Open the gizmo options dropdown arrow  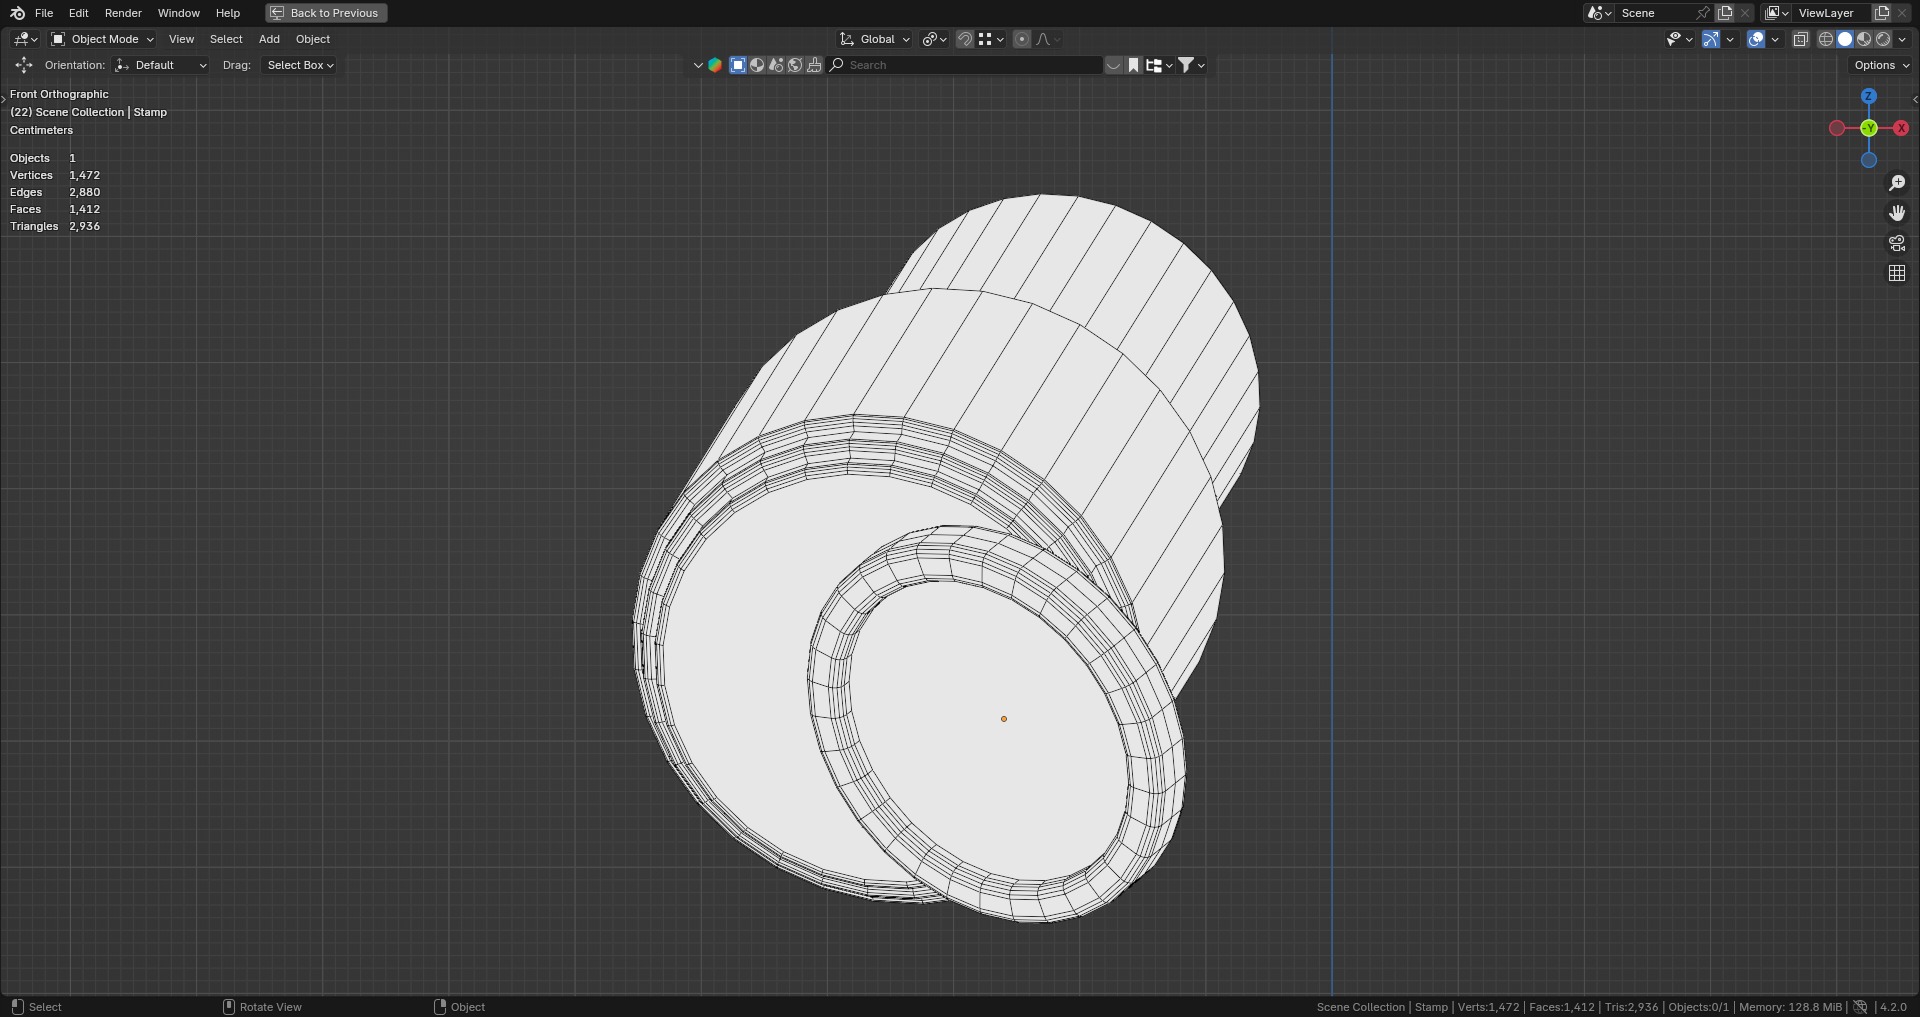(x=1730, y=39)
